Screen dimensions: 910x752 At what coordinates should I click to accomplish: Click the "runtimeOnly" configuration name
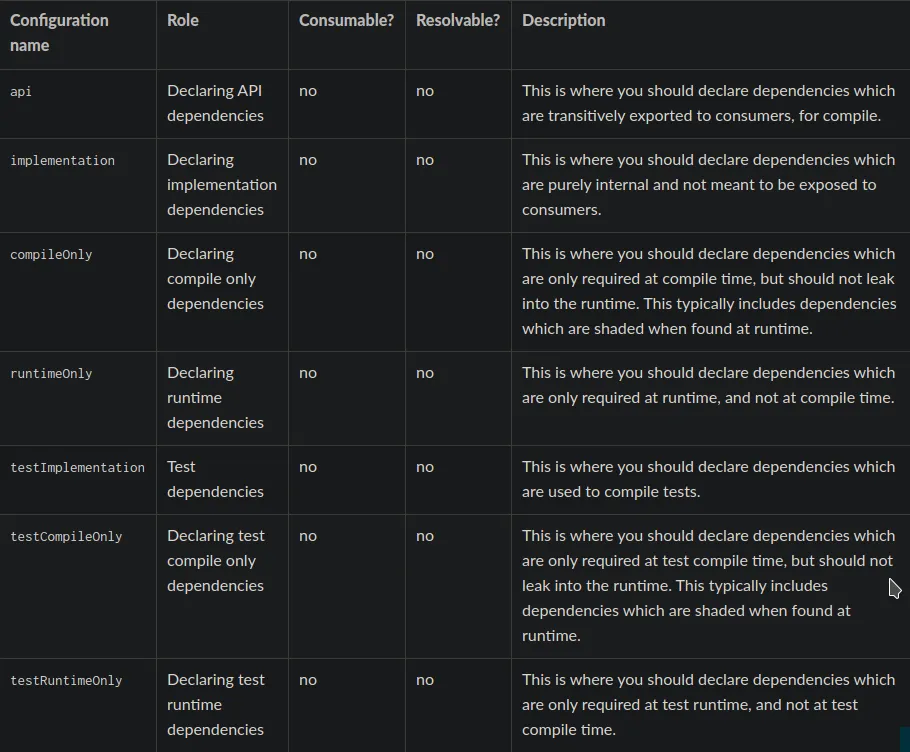(51, 373)
